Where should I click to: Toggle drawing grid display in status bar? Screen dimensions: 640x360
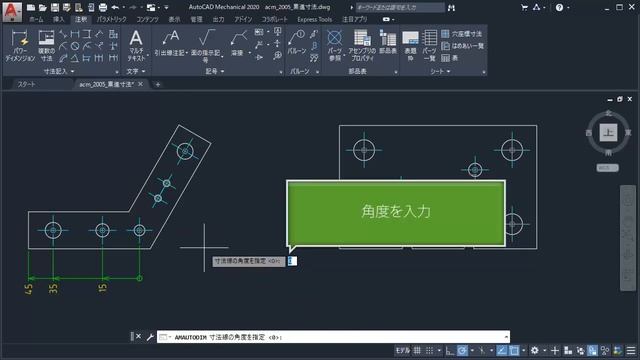tap(417, 350)
